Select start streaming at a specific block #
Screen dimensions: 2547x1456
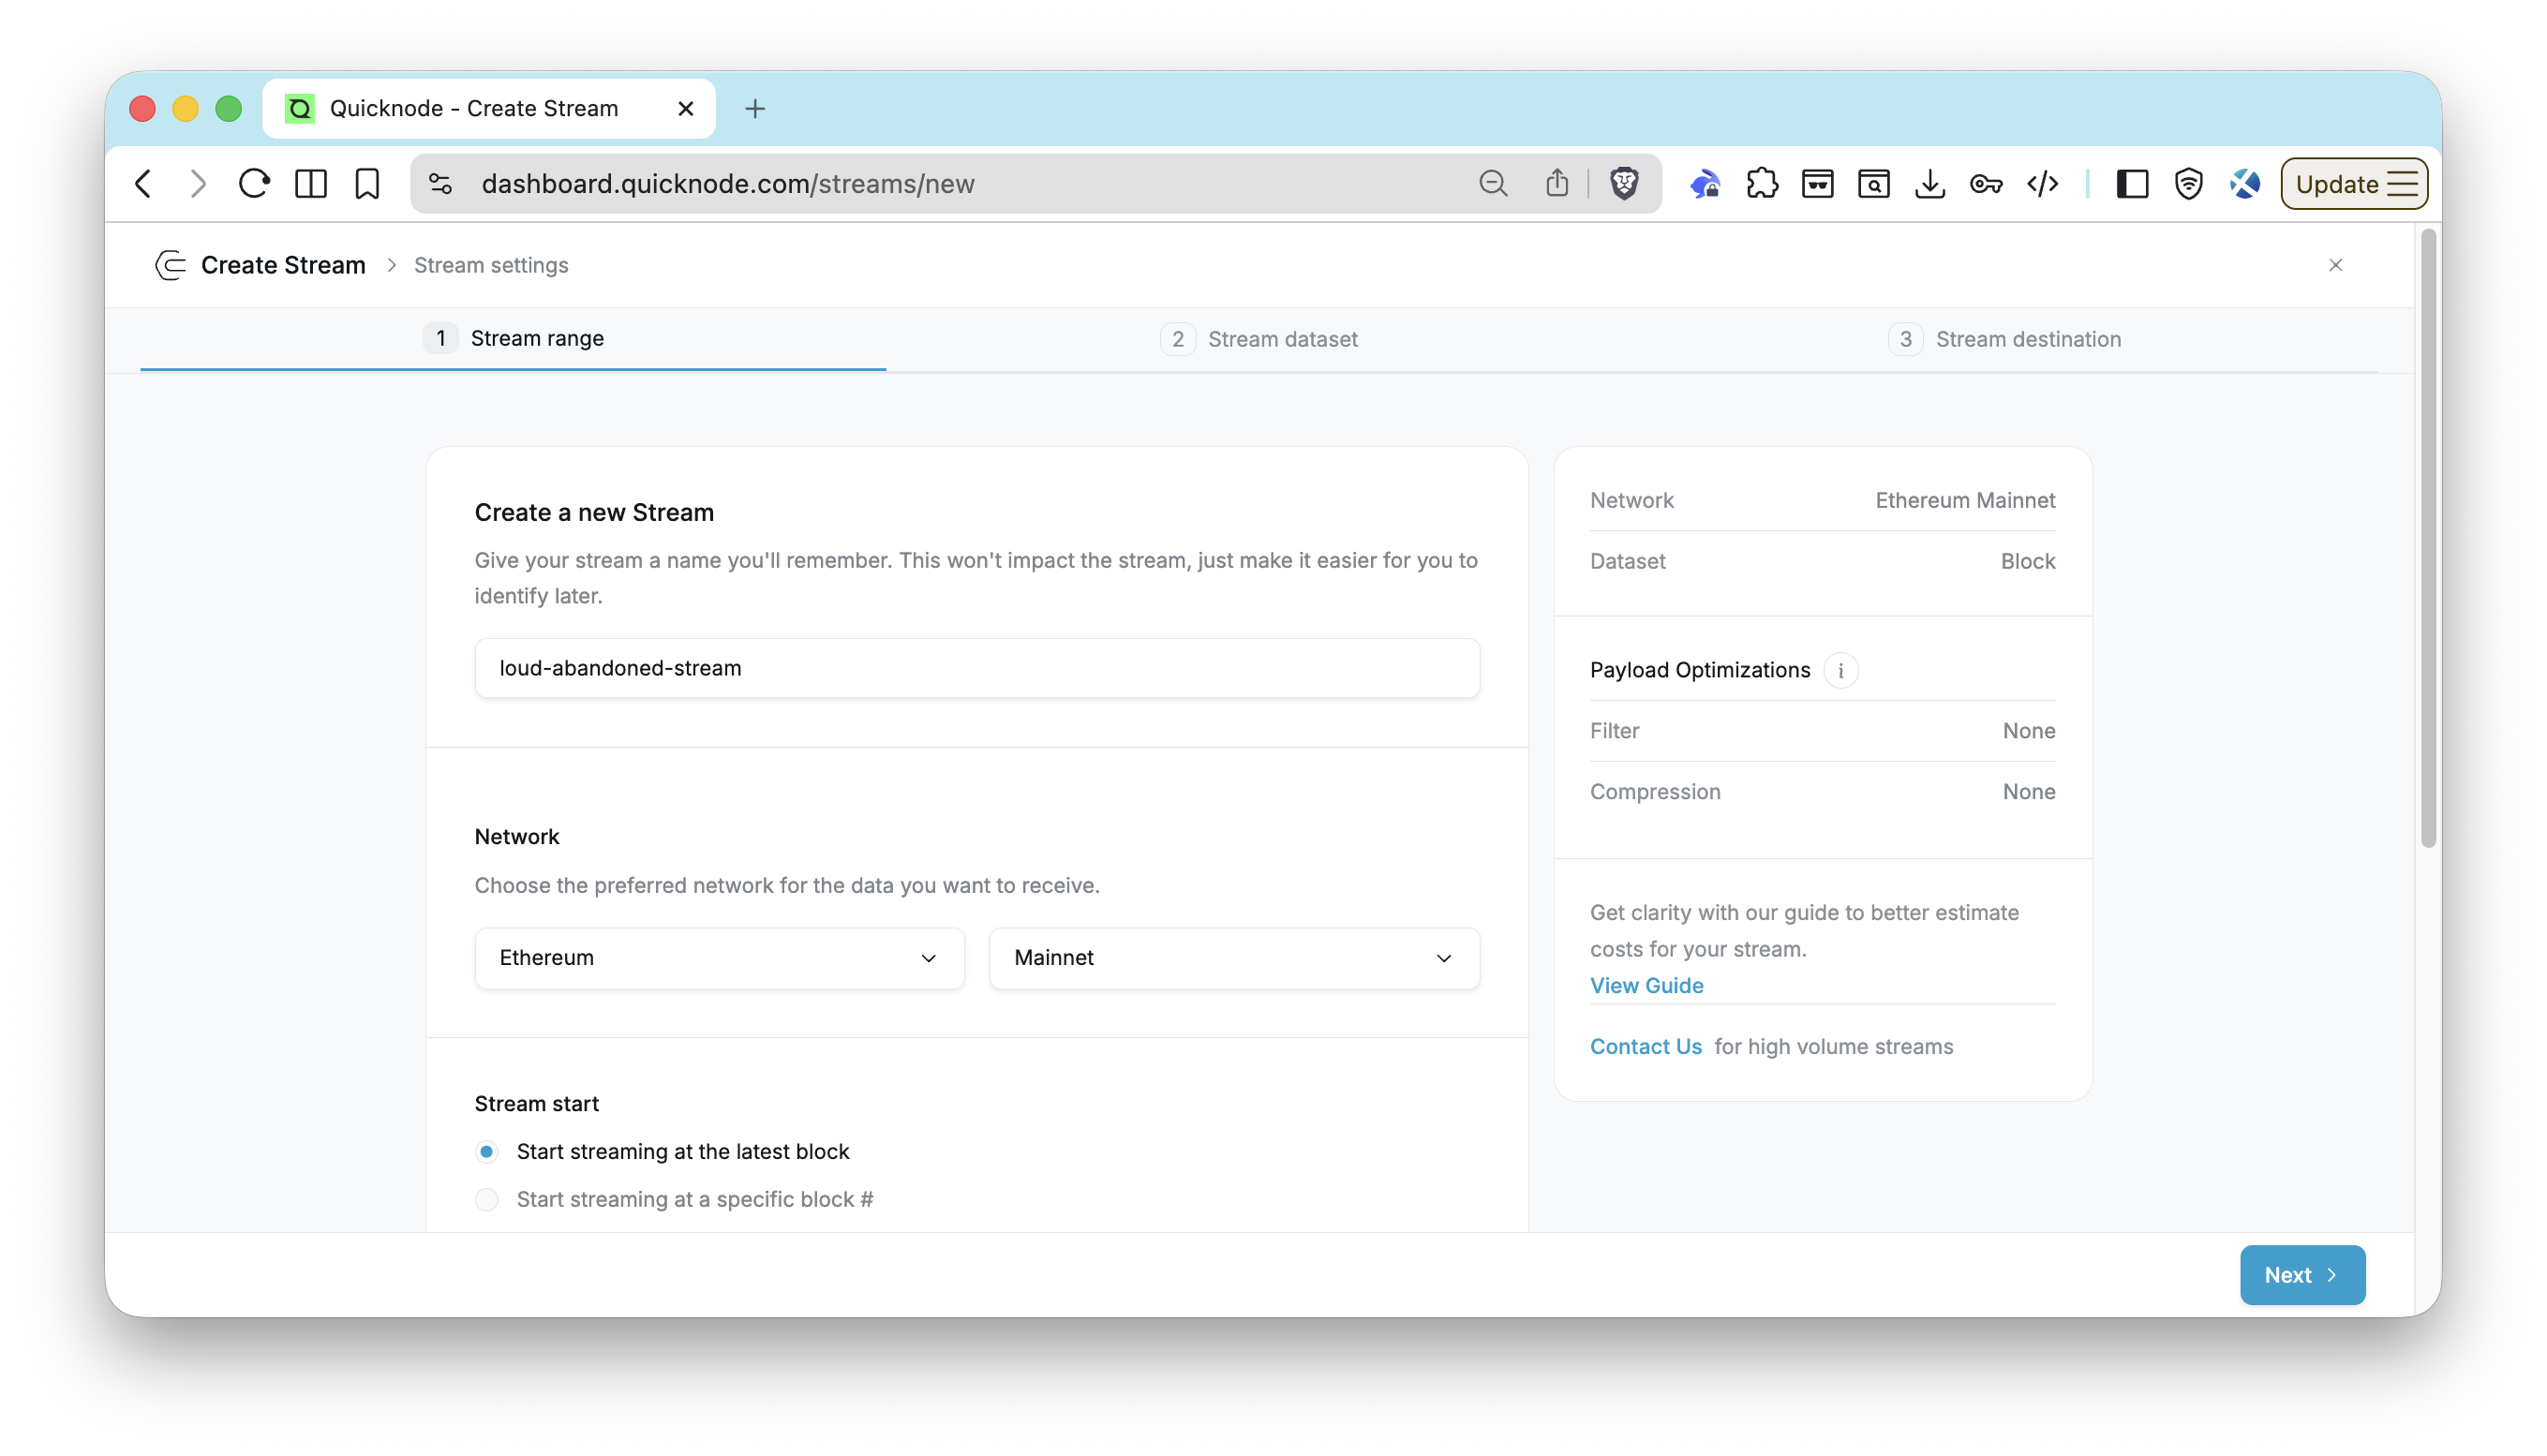pyautogui.click(x=487, y=1200)
